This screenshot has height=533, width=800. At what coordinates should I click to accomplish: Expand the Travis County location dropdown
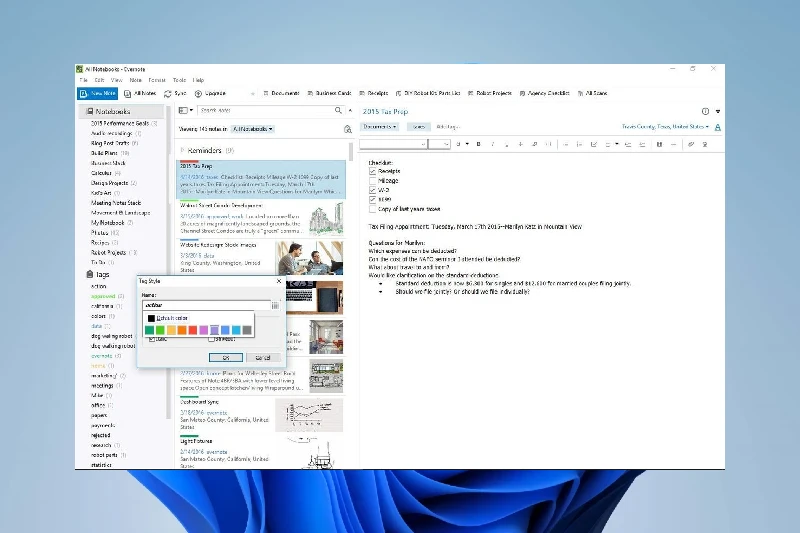[x=666, y=127]
